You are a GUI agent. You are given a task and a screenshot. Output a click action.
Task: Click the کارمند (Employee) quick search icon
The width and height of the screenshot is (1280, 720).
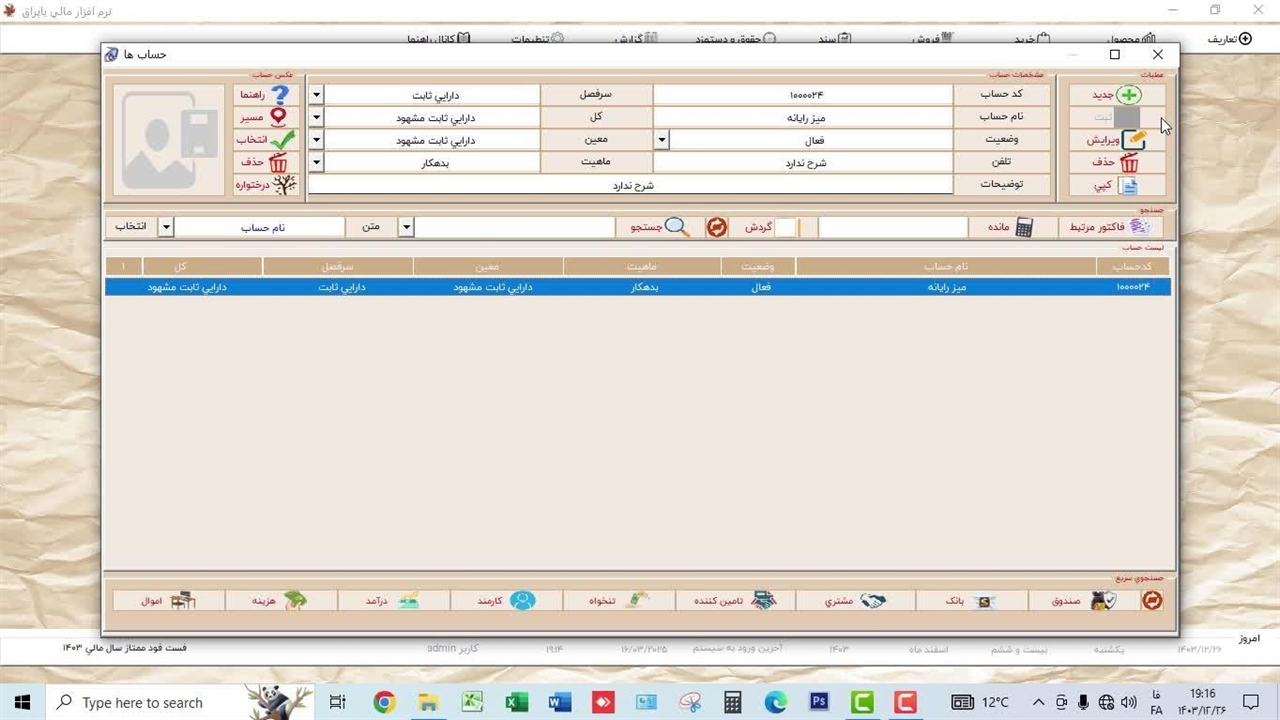coord(522,601)
